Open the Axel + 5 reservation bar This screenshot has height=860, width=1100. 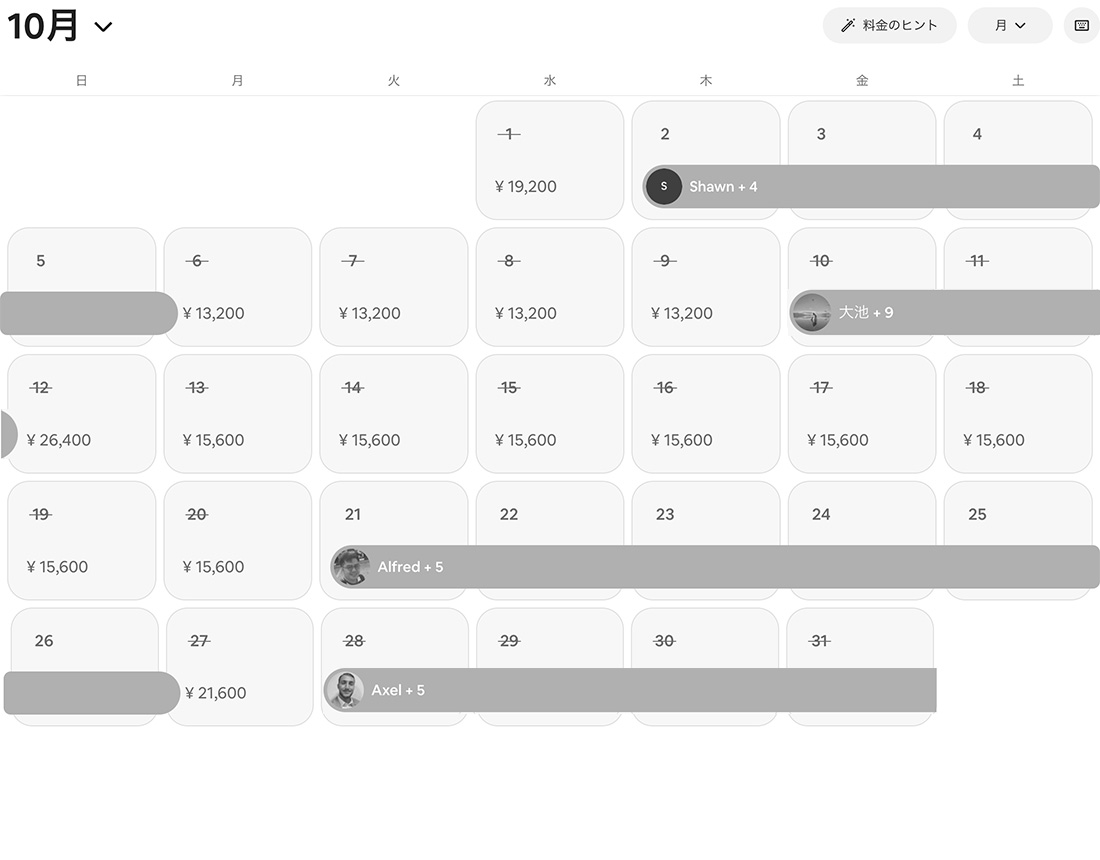point(650,690)
